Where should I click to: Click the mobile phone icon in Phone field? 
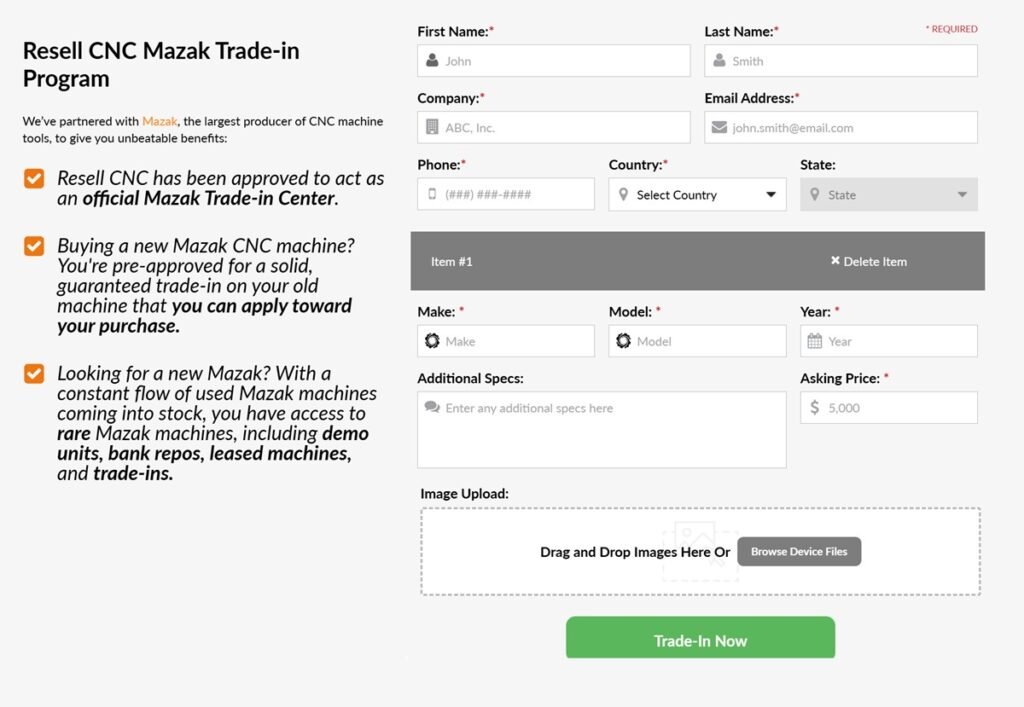coord(432,194)
